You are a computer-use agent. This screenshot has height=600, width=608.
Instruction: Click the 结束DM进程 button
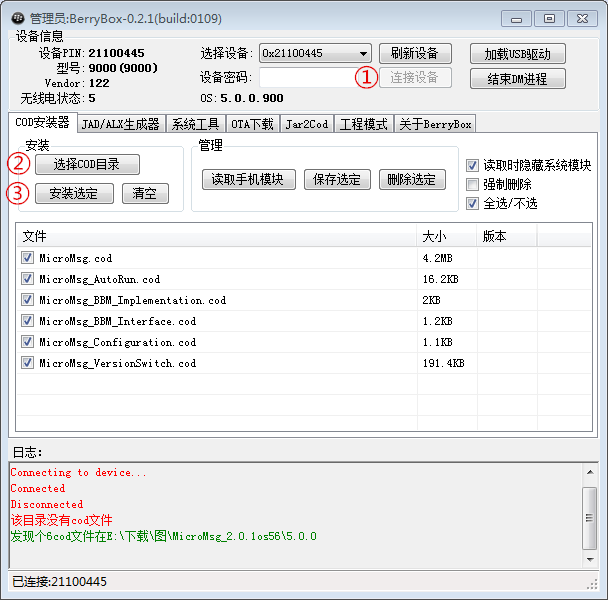(x=518, y=79)
